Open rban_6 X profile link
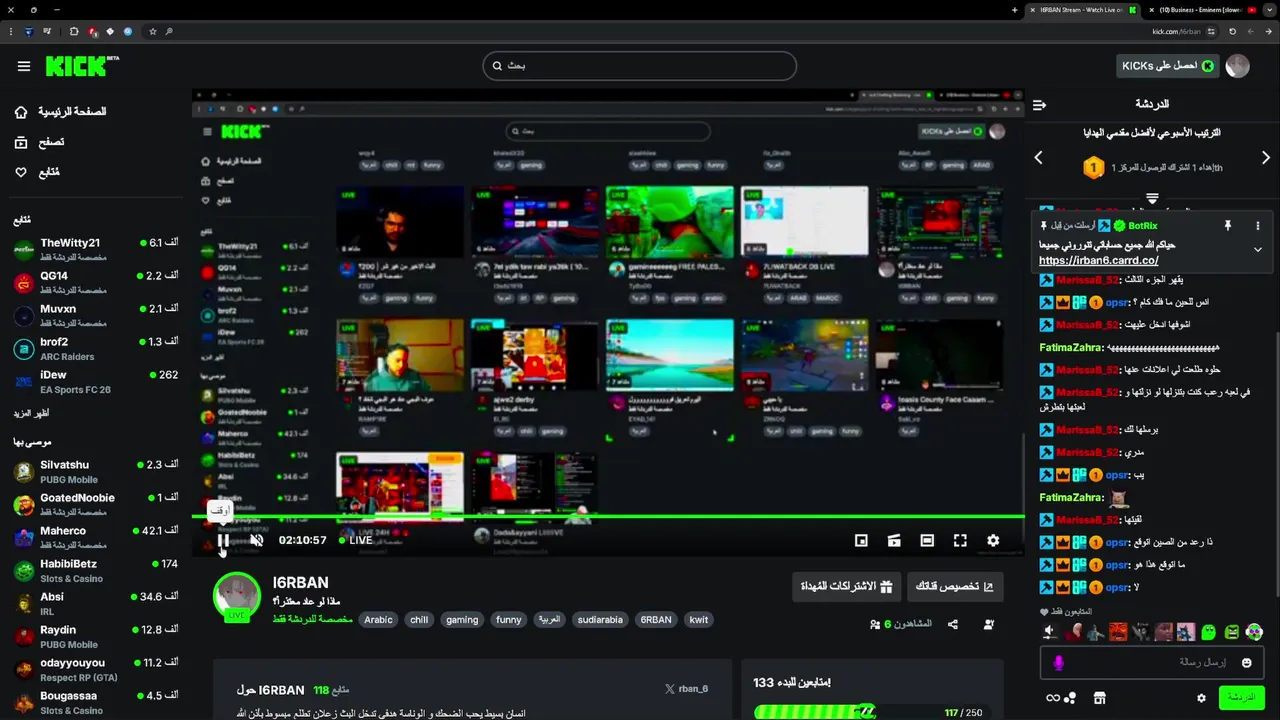 [687, 689]
